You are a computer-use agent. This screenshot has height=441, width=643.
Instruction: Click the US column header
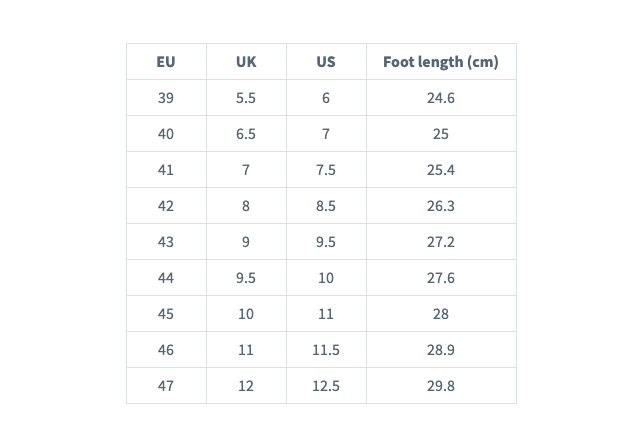click(326, 62)
